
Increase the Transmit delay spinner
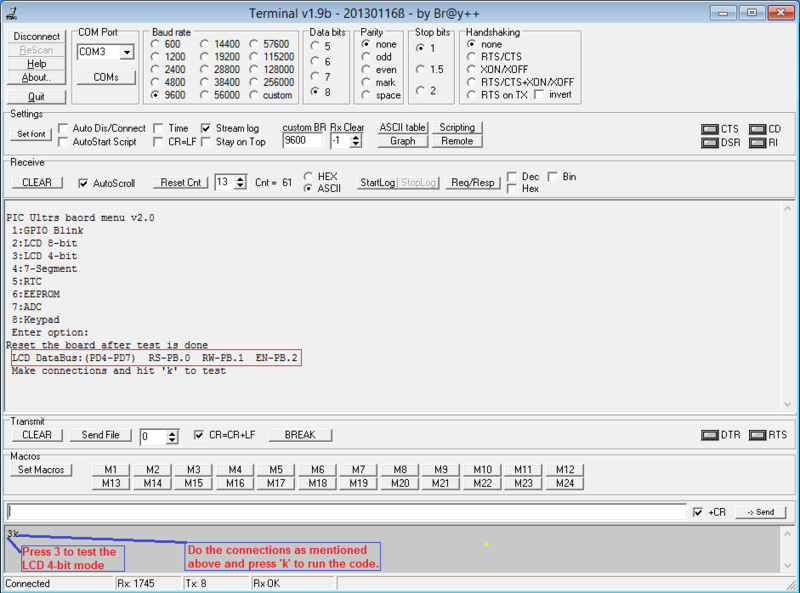pos(172,434)
